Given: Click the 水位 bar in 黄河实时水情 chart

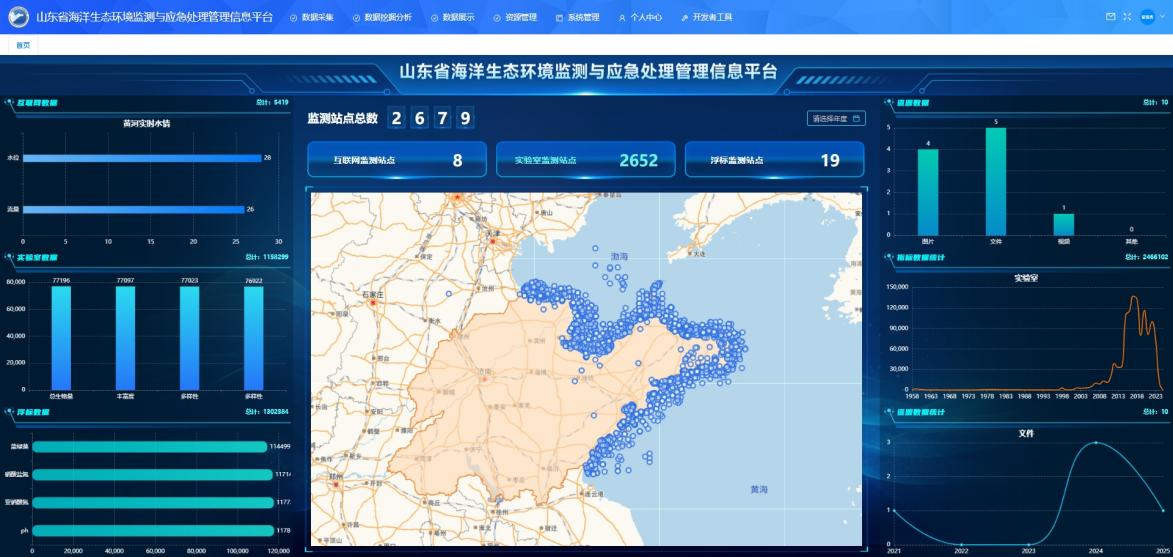Looking at the screenshot, I should point(141,158).
